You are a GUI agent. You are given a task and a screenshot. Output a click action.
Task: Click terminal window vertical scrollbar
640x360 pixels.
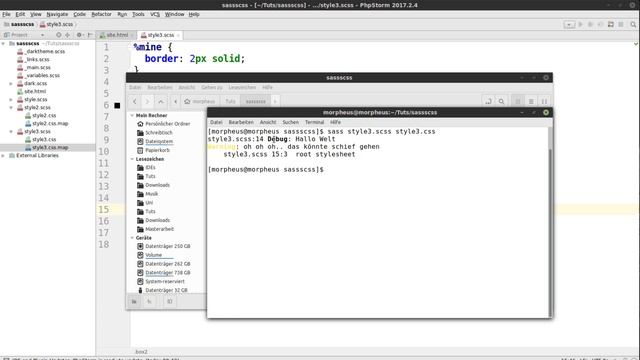coord(550,222)
